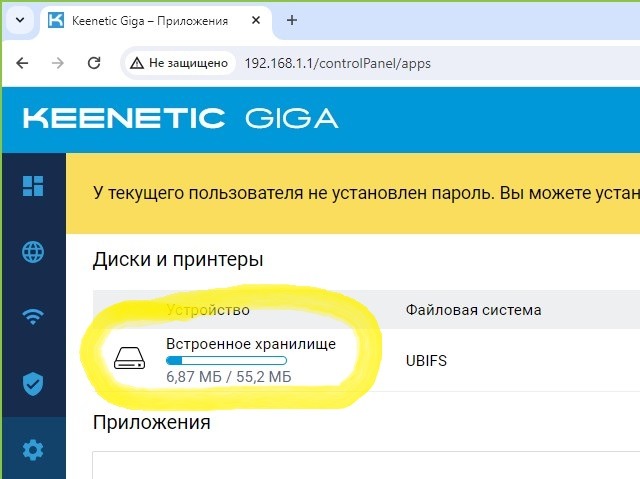Reload the page with refresh button
640x479 pixels.
pos(94,63)
